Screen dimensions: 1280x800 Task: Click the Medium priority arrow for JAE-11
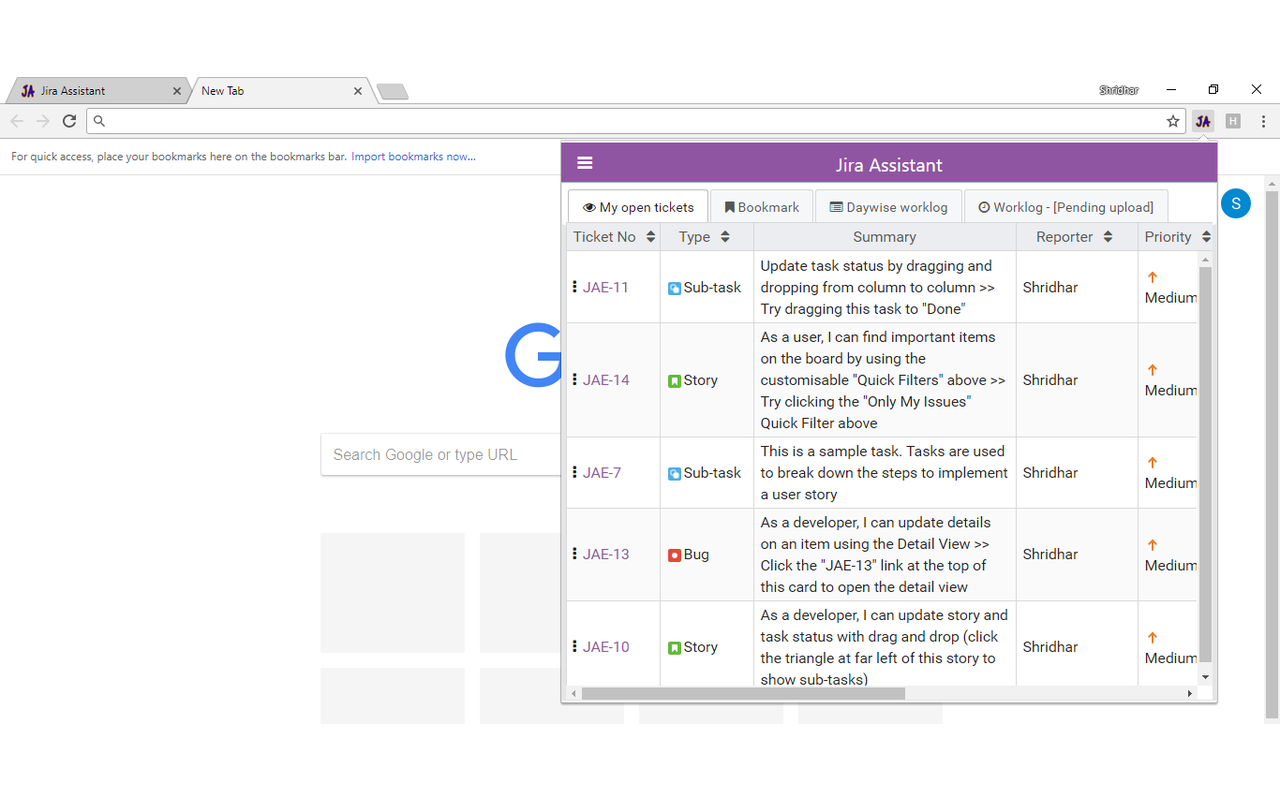pyautogui.click(x=1152, y=277)
